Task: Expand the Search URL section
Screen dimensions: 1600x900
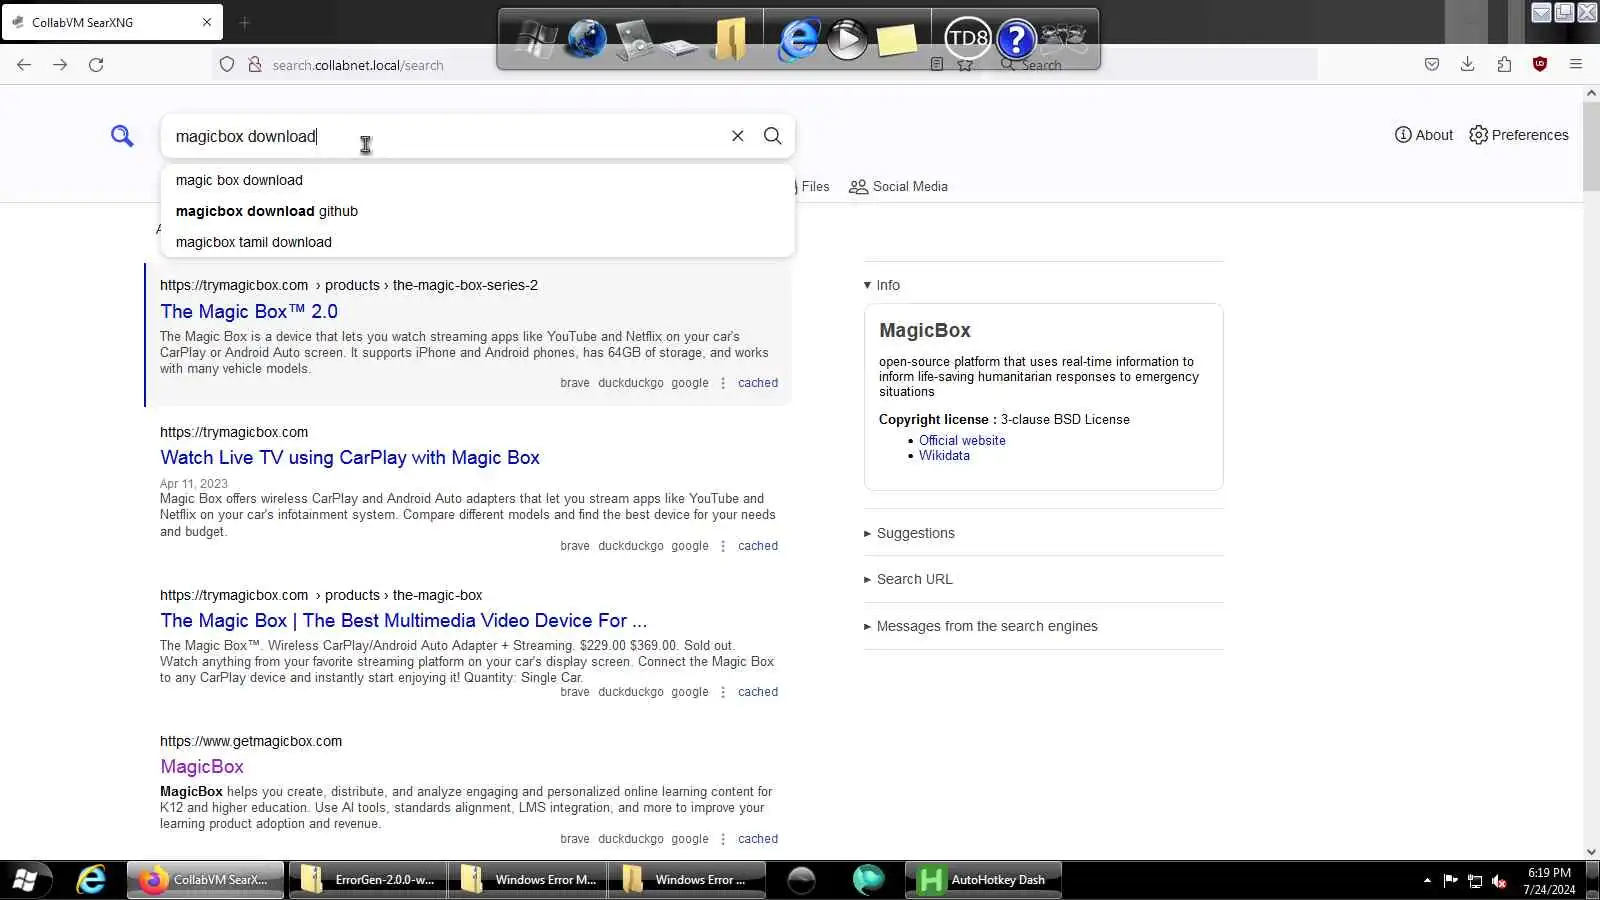Action: coord(908,579)
